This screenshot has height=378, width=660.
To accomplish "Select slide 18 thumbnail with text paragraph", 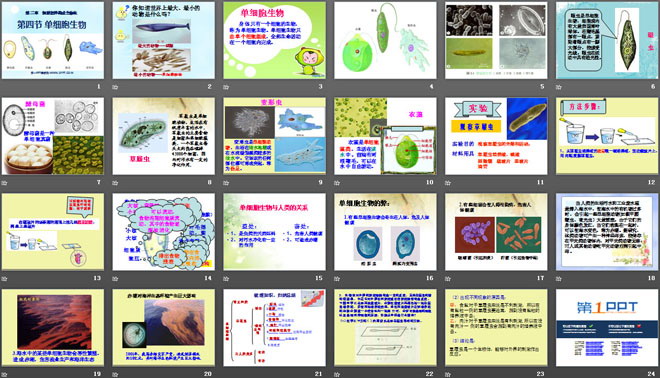I will 607,232.
